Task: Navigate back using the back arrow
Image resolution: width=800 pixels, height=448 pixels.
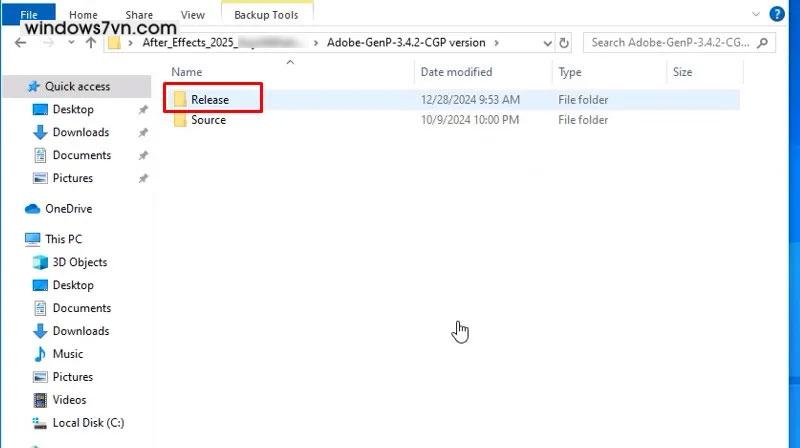Action: pyautogui.click(x=21, y=43)
